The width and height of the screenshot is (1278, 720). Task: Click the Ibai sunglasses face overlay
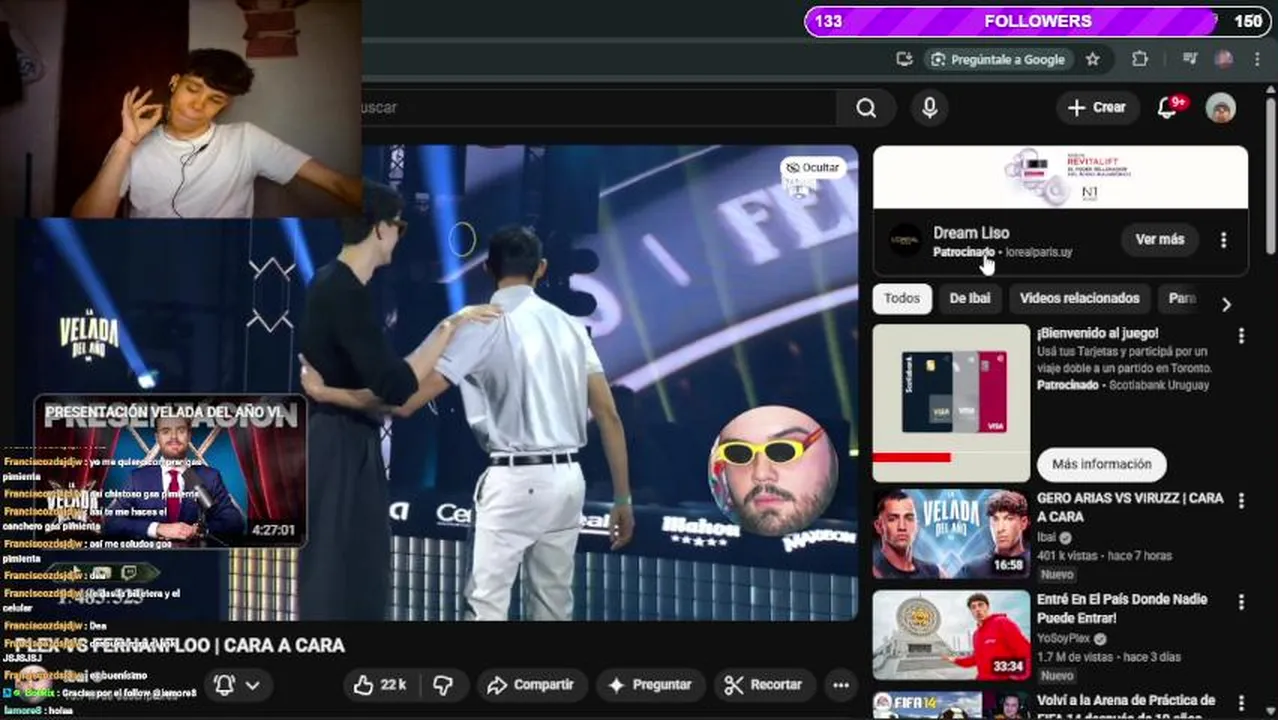click(771, 470)
